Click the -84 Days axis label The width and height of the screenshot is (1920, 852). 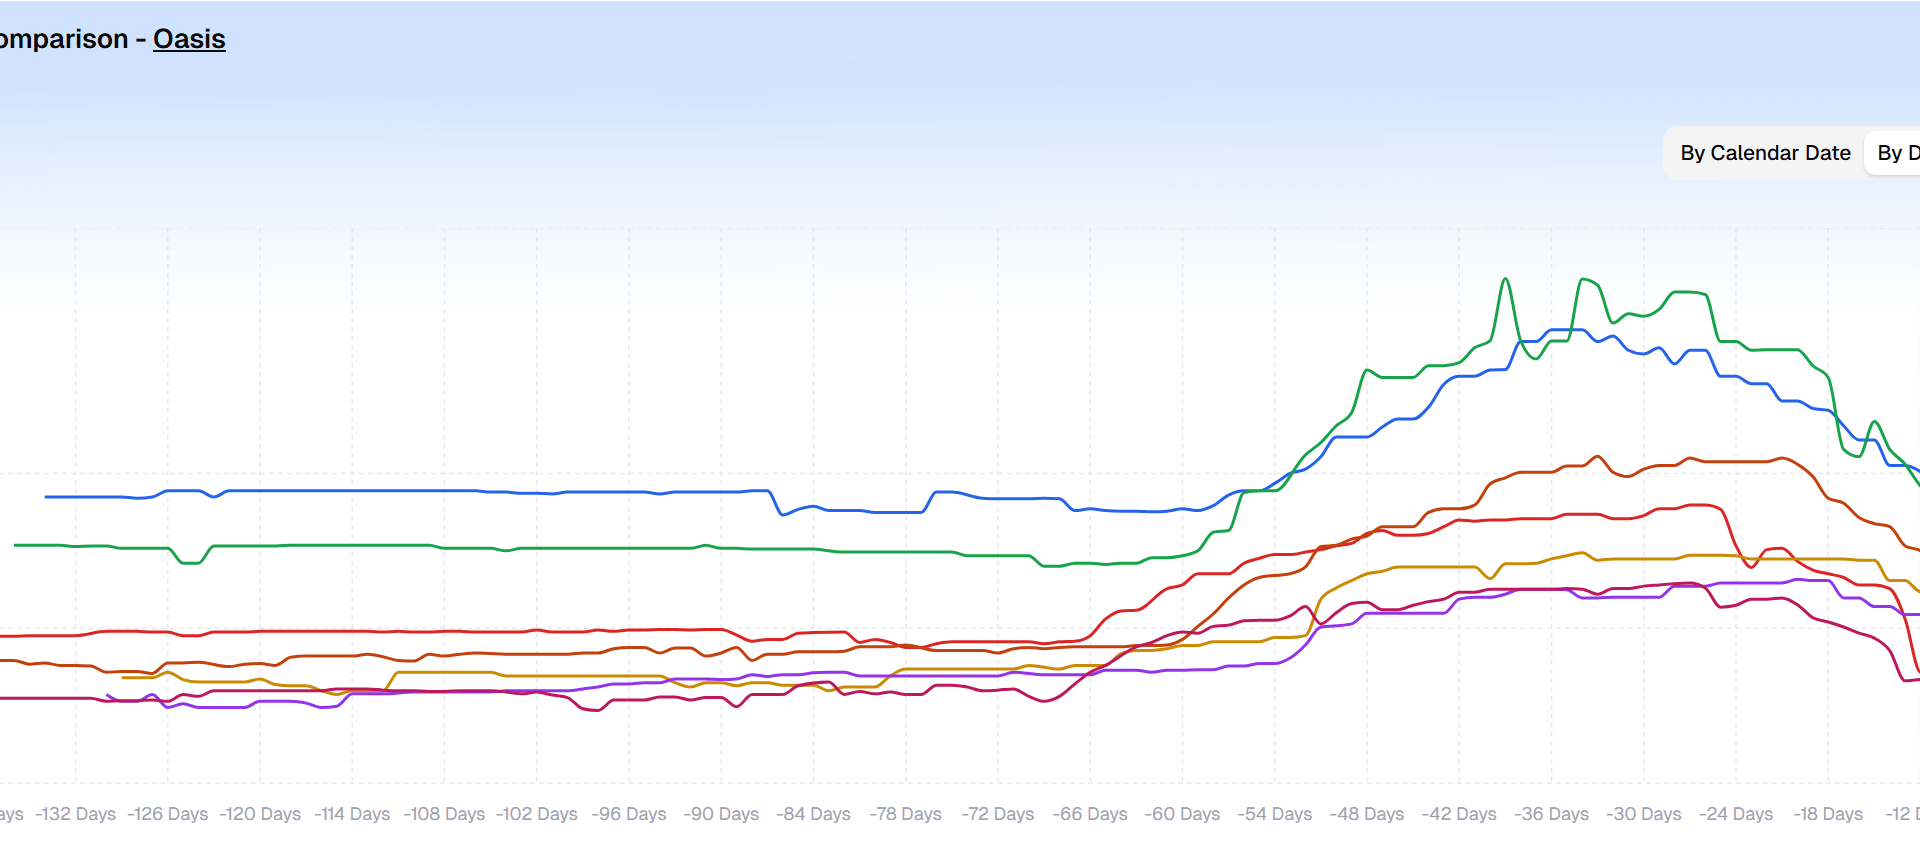tap(813, 814)
